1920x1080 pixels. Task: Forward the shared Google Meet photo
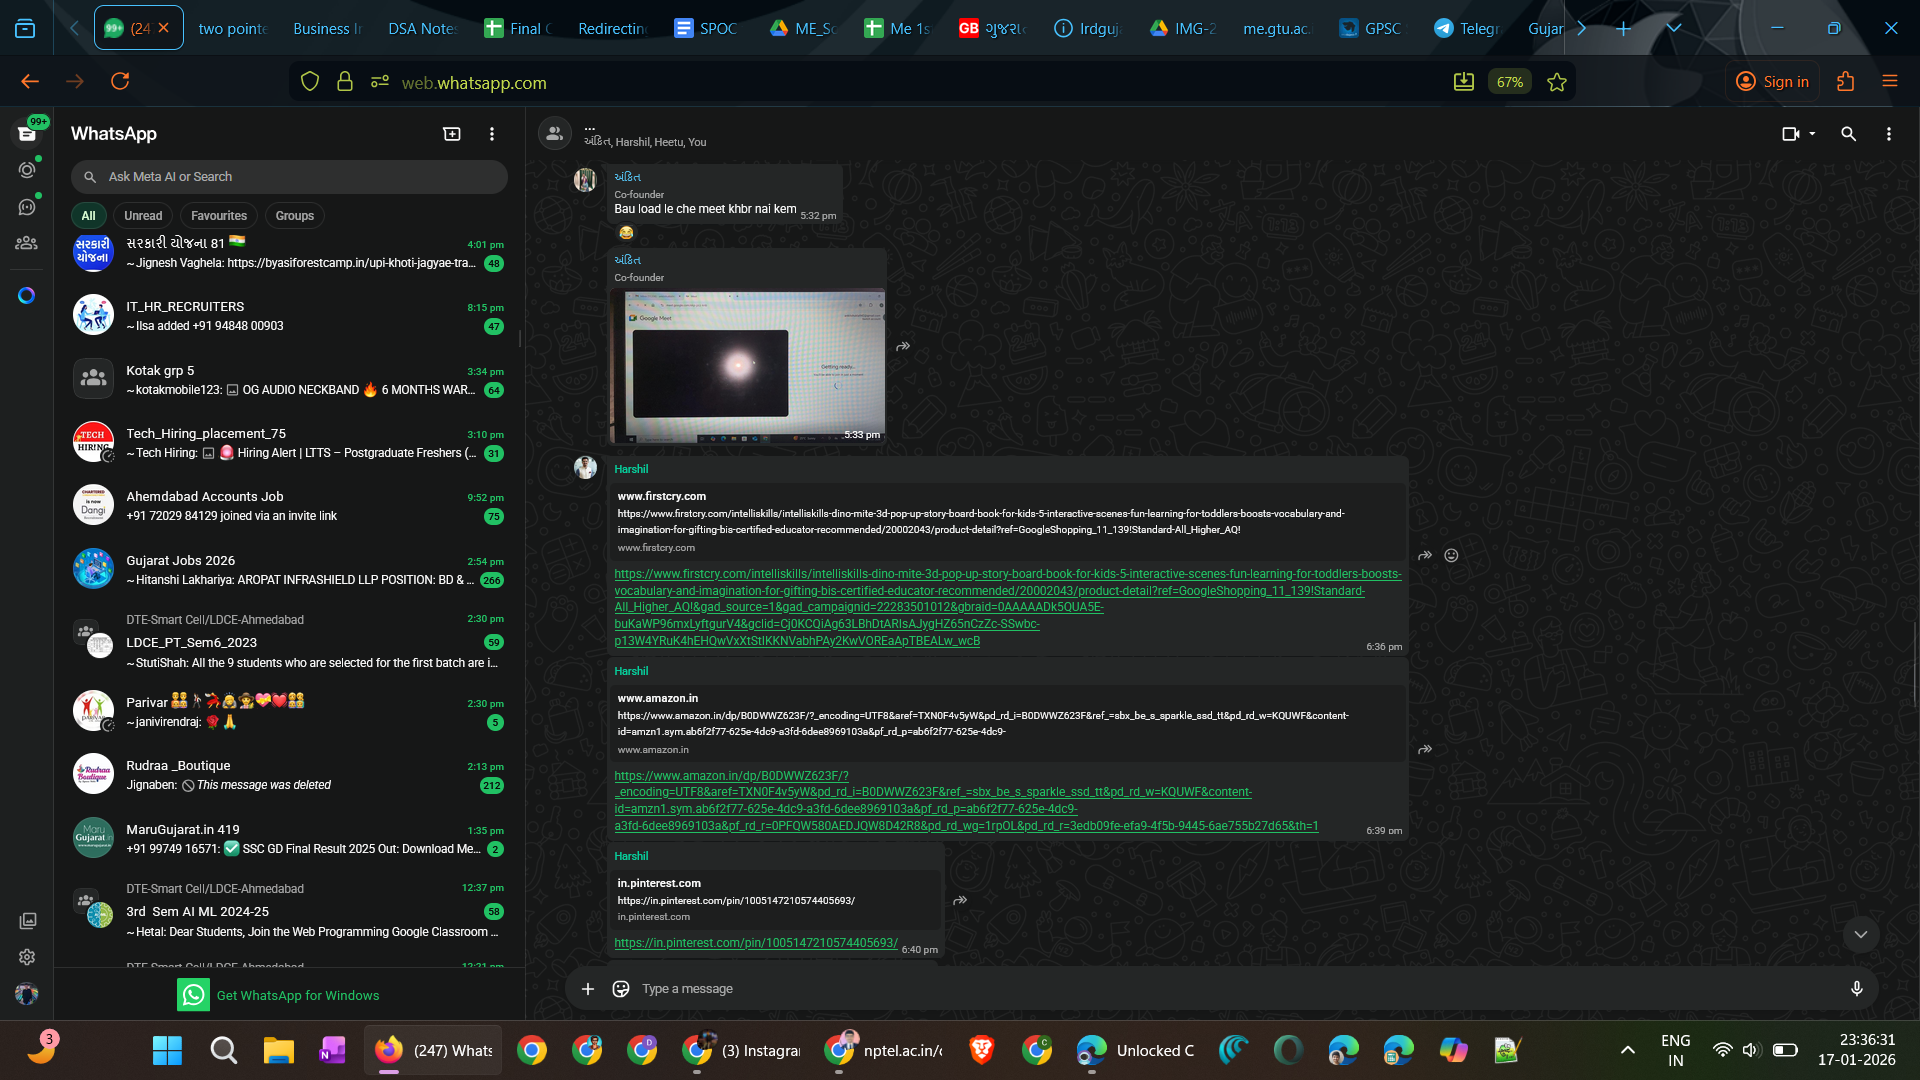pos(903,346)
